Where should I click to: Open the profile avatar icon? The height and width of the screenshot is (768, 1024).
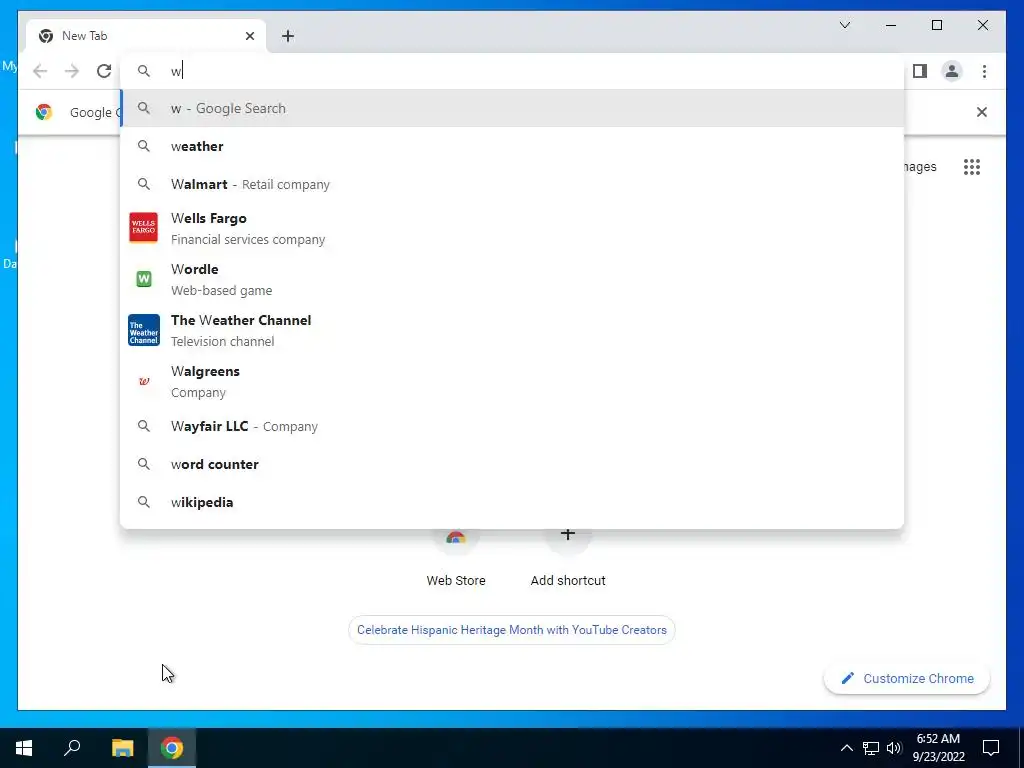952,71
